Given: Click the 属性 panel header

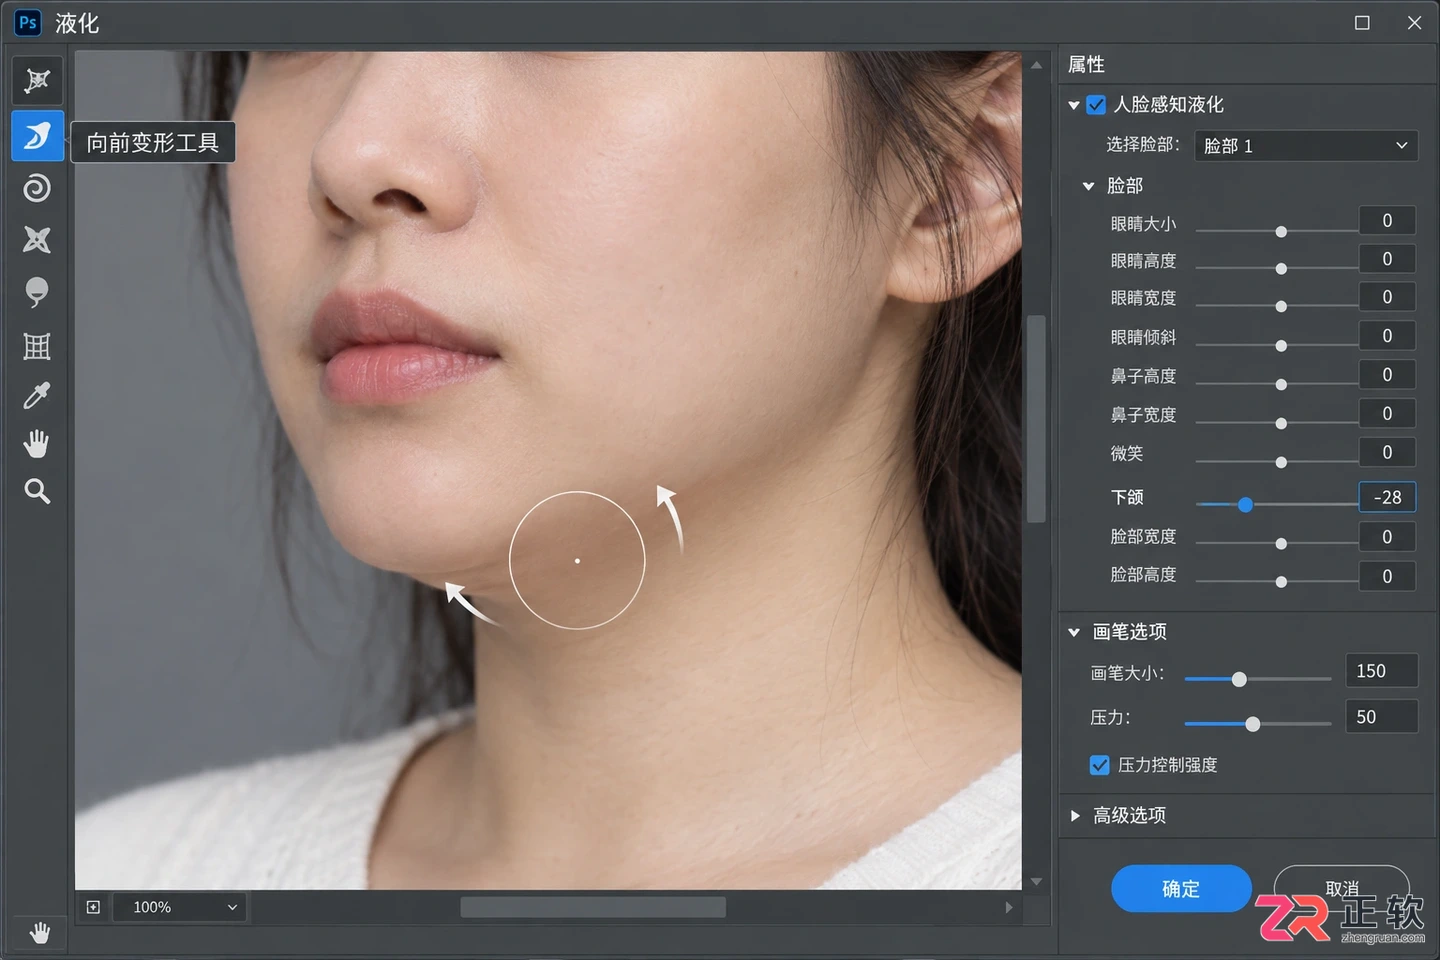Looking at the screenshot, I should click(1086, 64).
